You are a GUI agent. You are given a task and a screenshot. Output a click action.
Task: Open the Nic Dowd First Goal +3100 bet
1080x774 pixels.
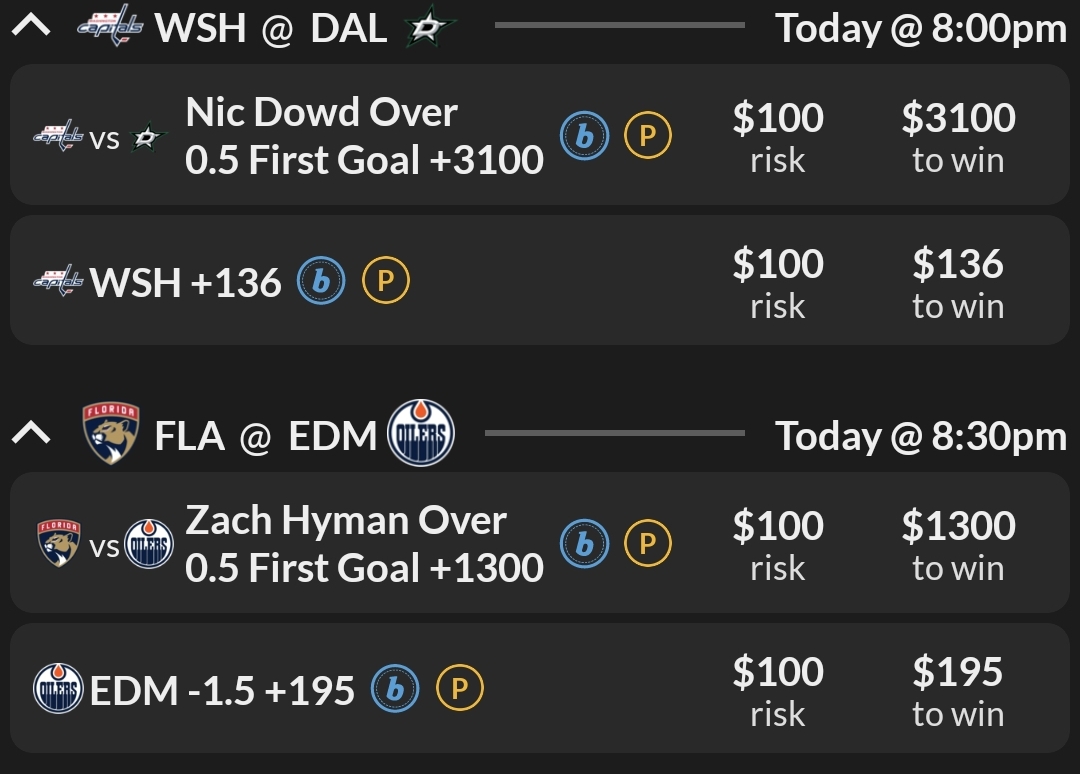(364, 136)
